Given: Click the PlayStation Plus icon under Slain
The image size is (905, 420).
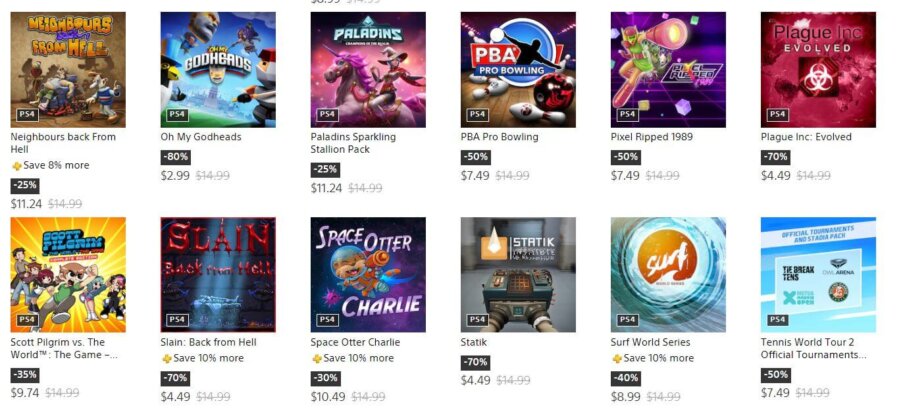Looking at the screenshot, I should click(167, 359).
